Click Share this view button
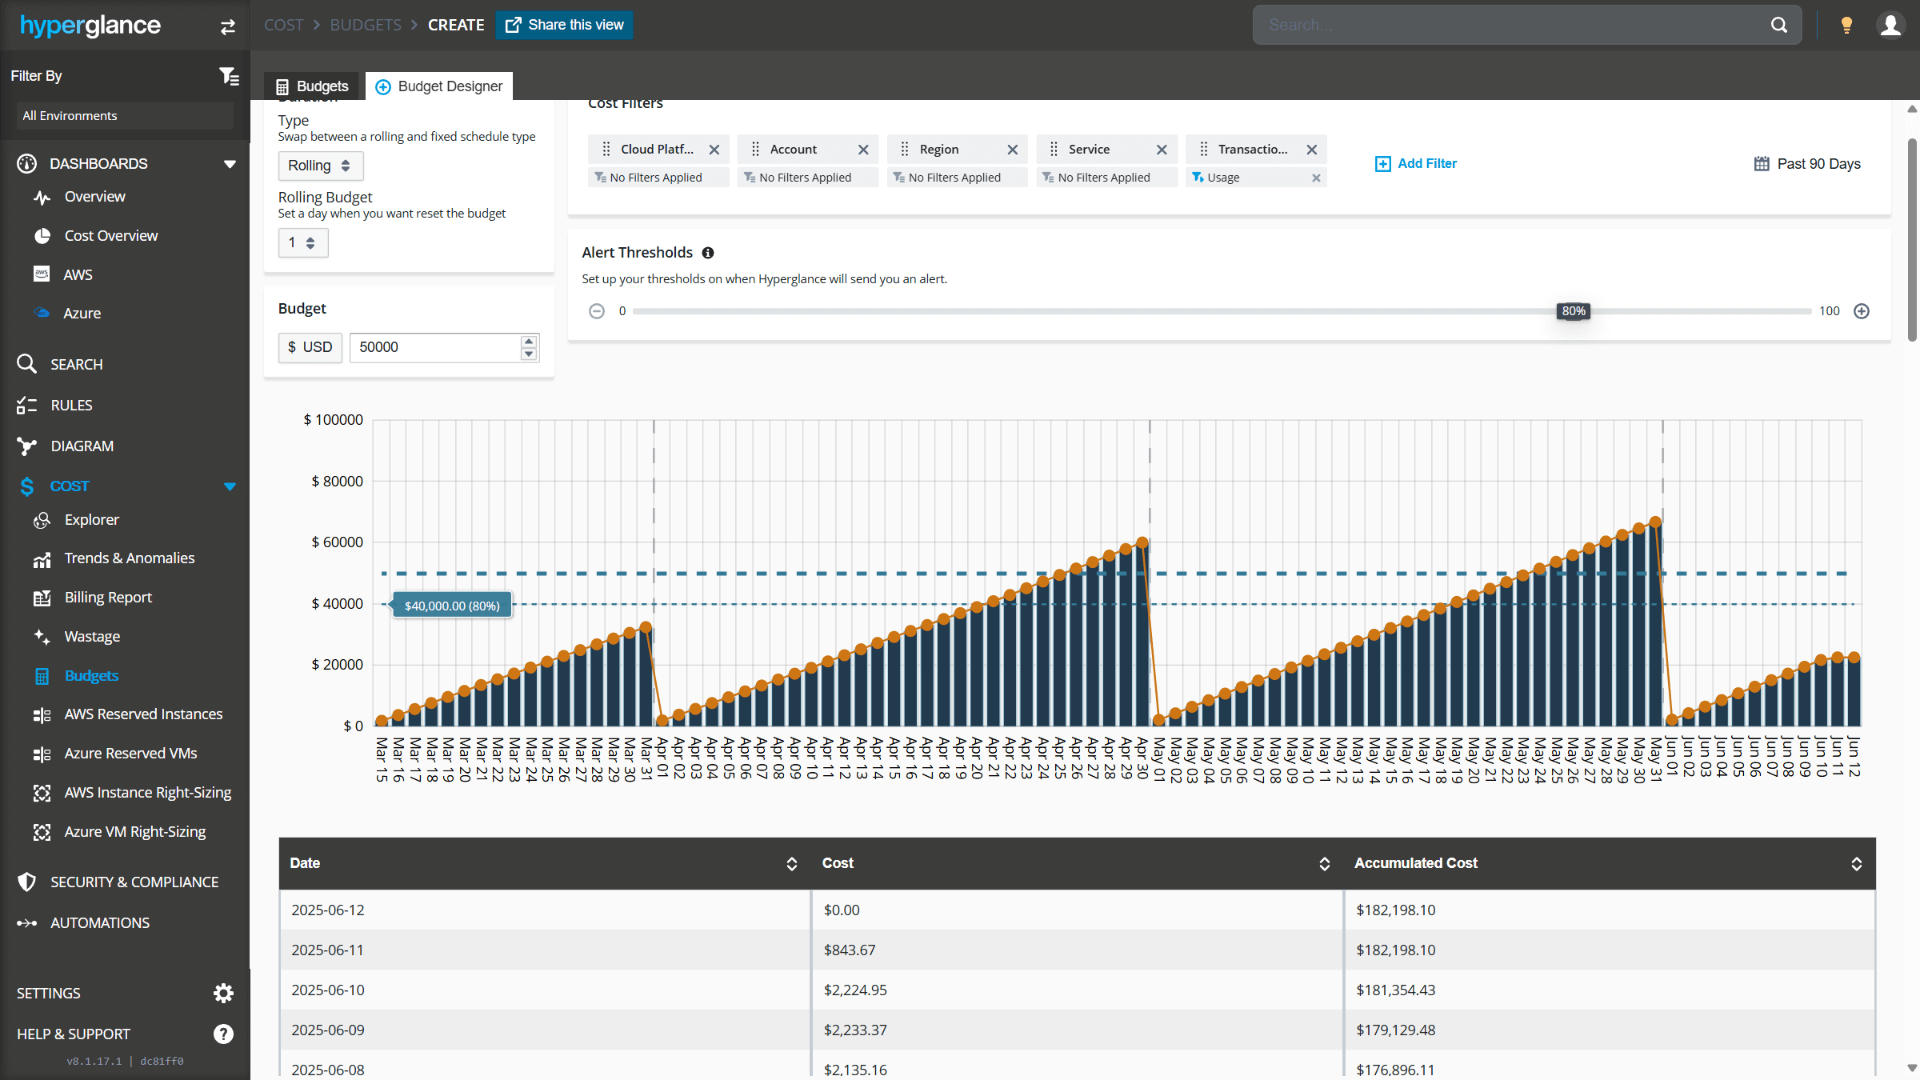 click(564, 25)
